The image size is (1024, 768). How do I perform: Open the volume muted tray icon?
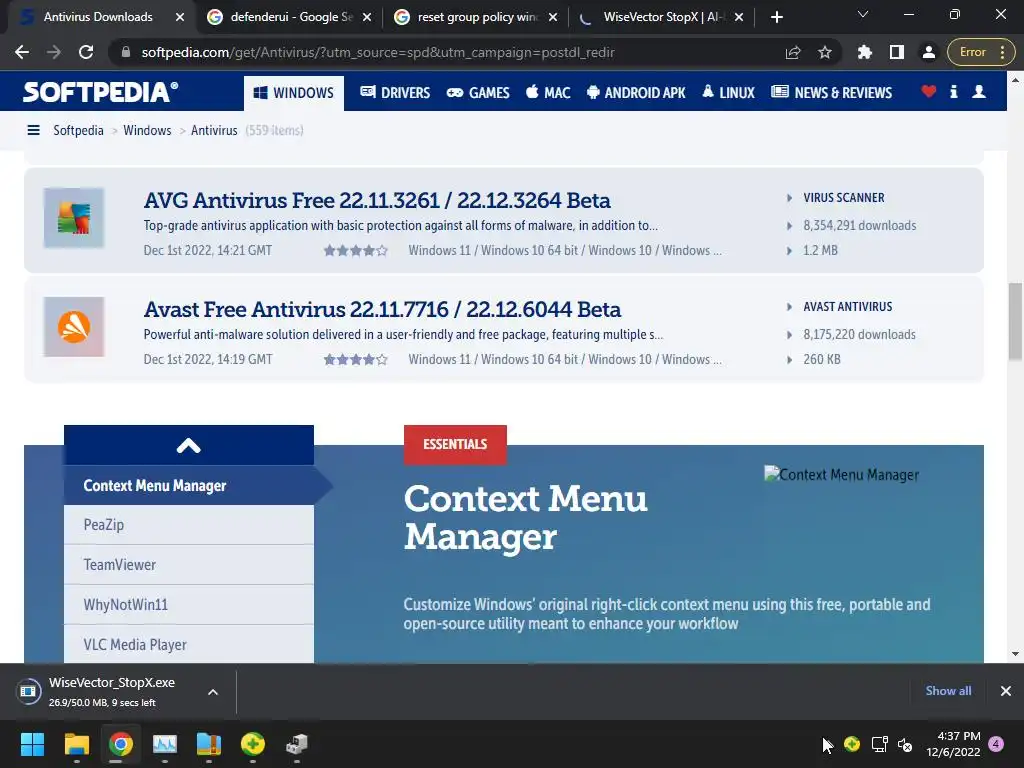[905, 744]
